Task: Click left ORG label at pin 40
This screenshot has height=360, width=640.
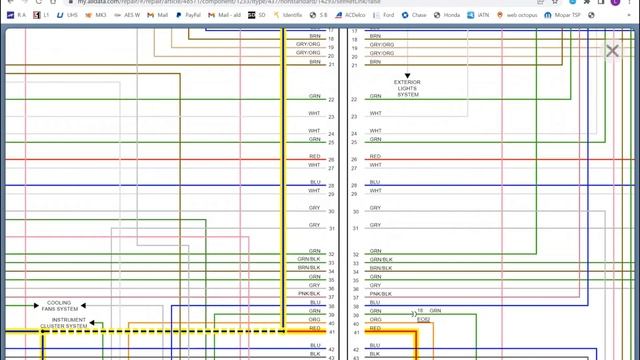Action: click(x=314, y=320)
